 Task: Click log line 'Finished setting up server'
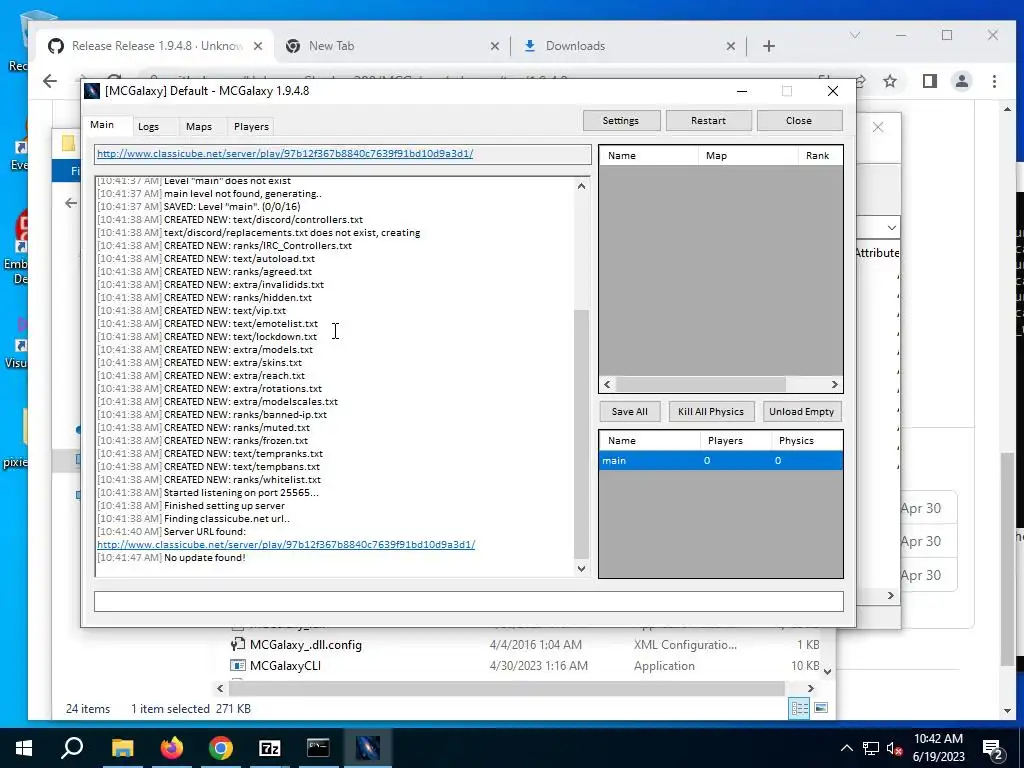224,505
